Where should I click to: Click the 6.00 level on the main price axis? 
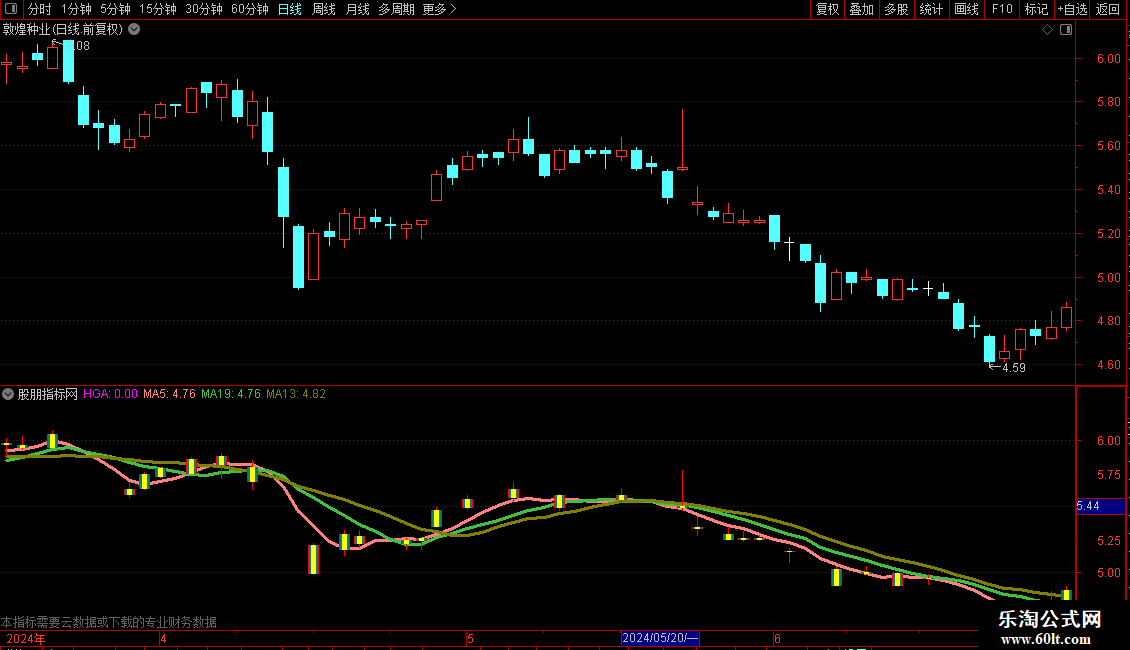[1108, 59]
